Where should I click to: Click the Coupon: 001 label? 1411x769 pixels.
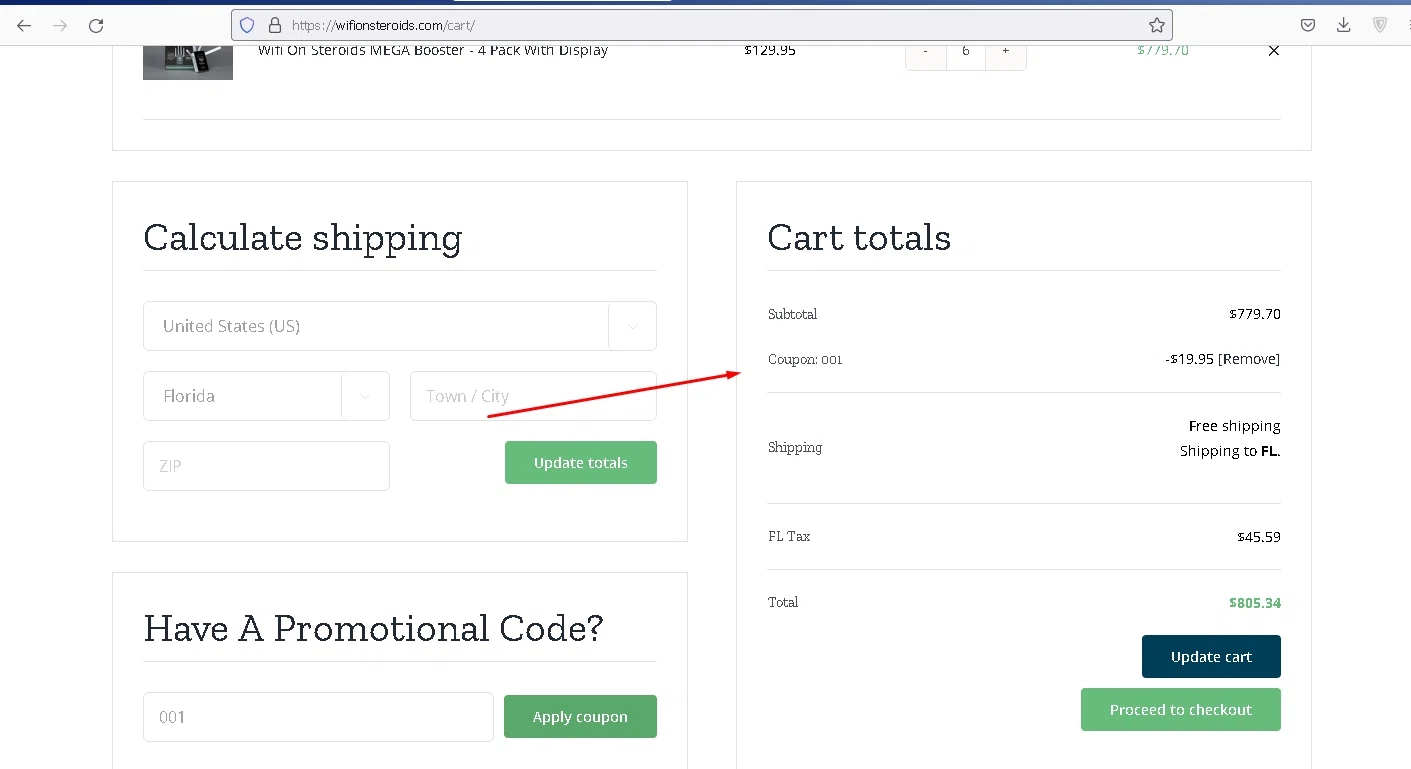pos(805,359)
